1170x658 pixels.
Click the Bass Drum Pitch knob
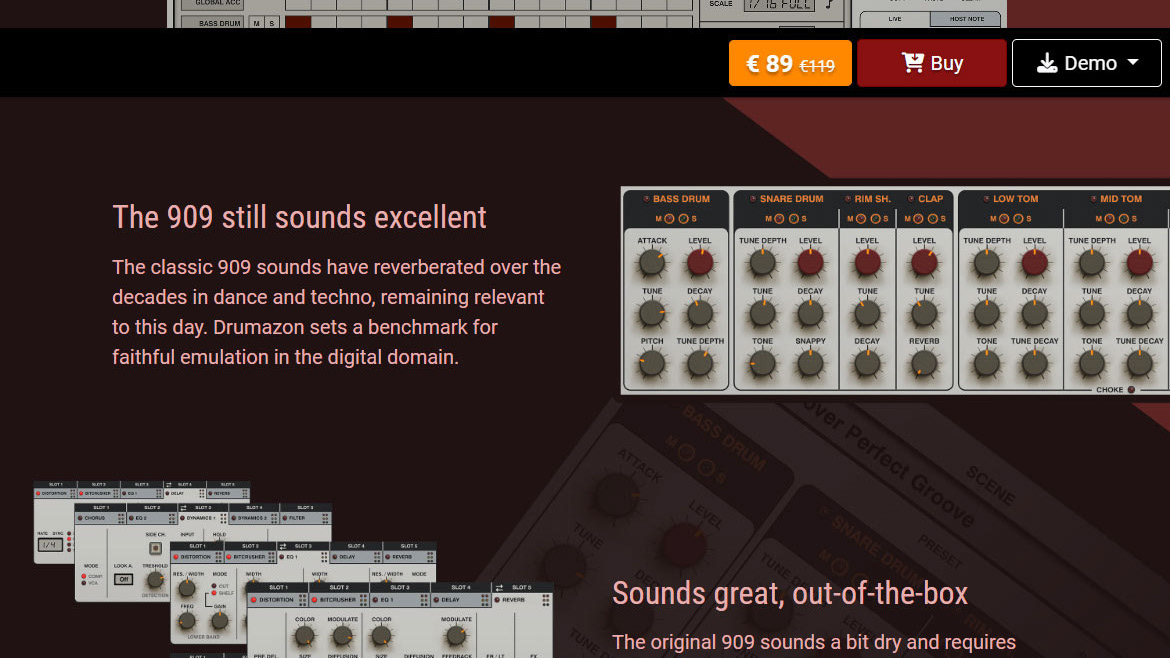pyautogui.click(x=651, y=364)
